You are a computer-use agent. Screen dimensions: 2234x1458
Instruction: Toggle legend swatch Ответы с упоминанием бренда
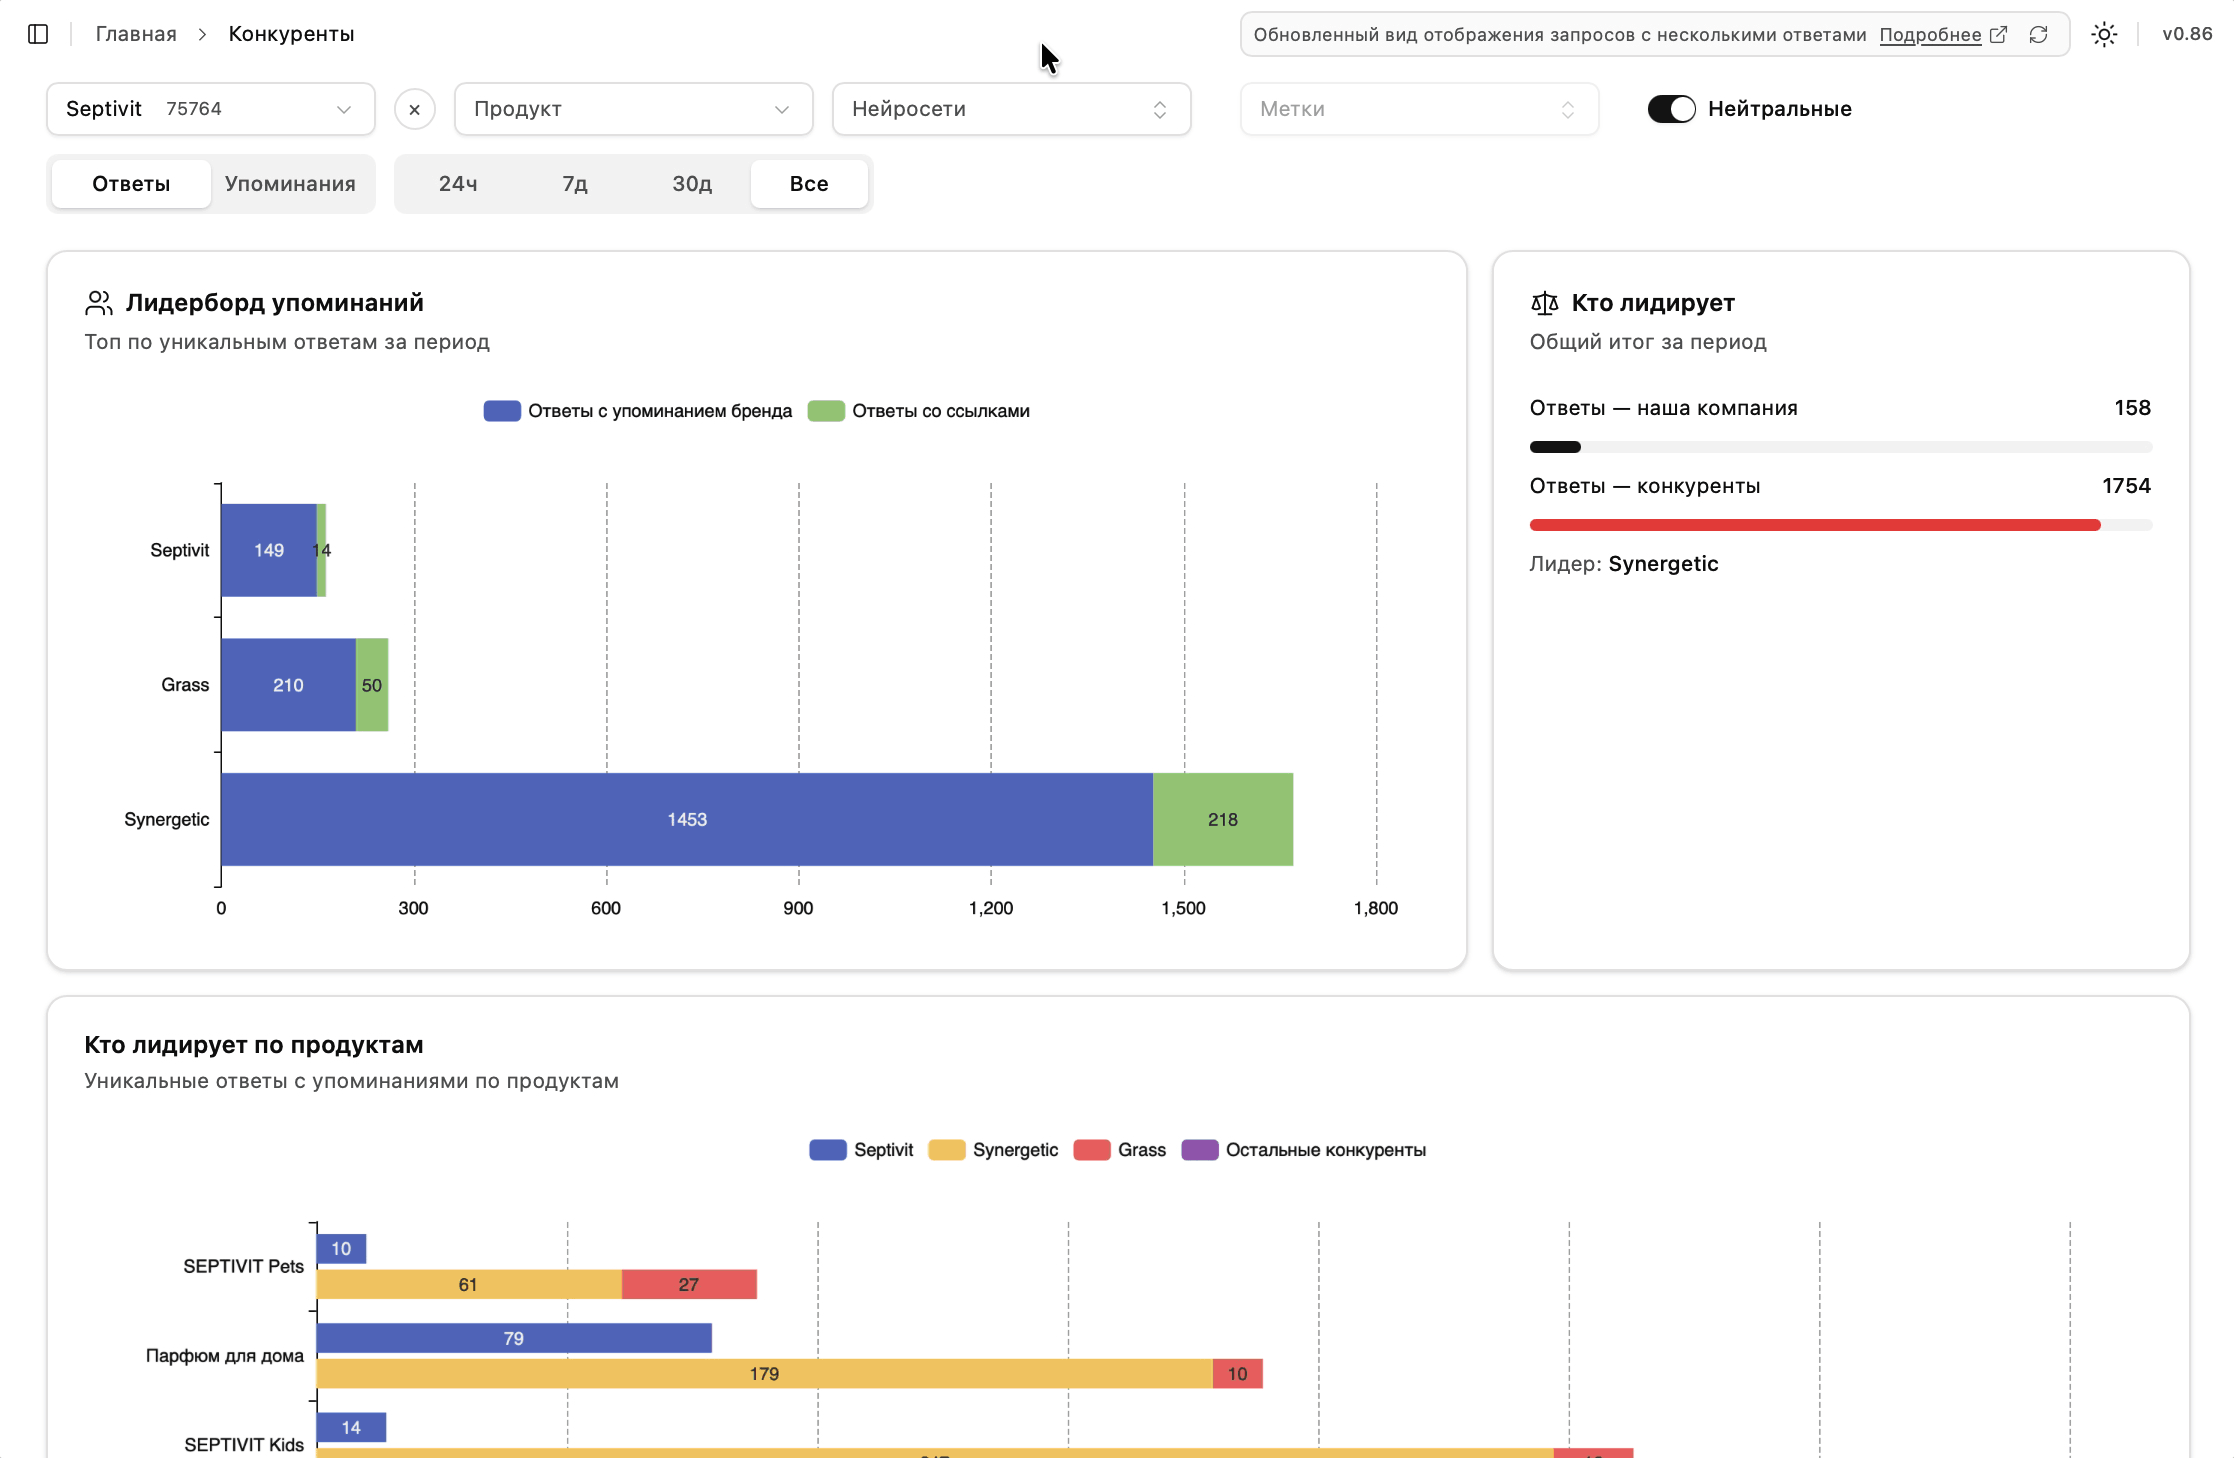(502, 411)
